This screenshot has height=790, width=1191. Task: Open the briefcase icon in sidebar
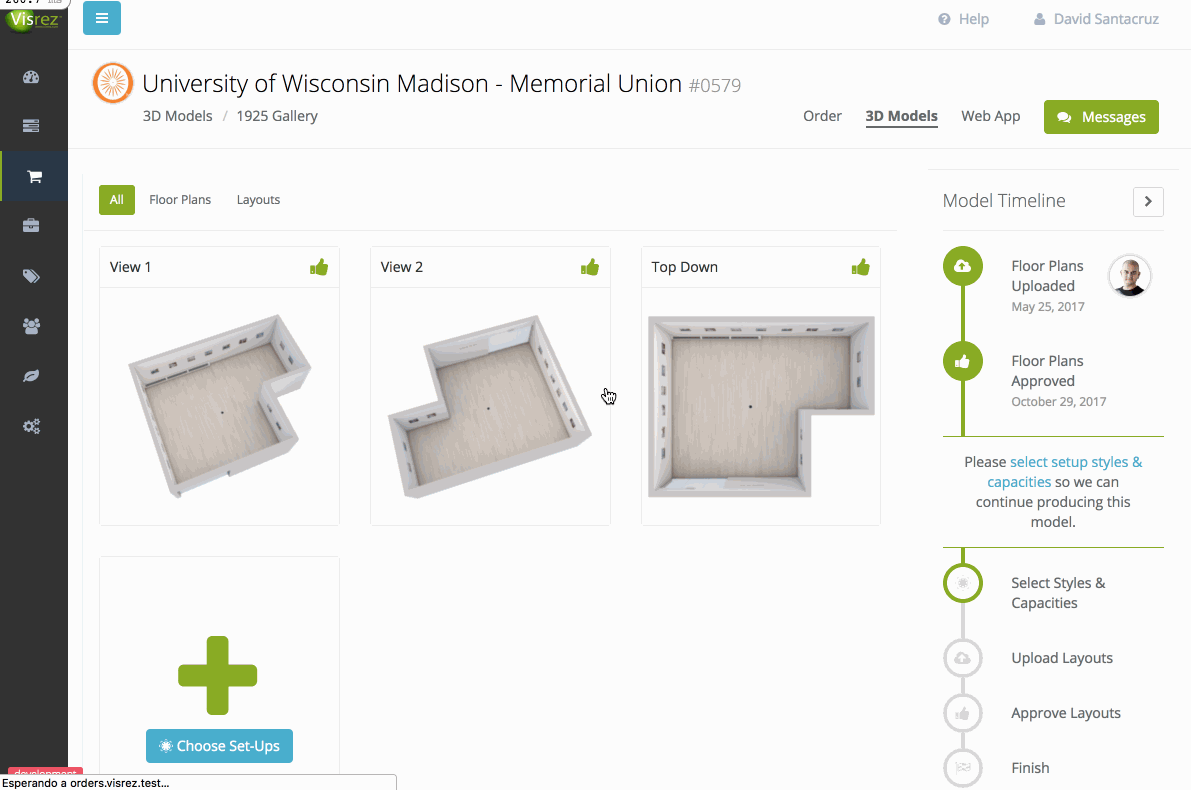click(x=31, y=226)
